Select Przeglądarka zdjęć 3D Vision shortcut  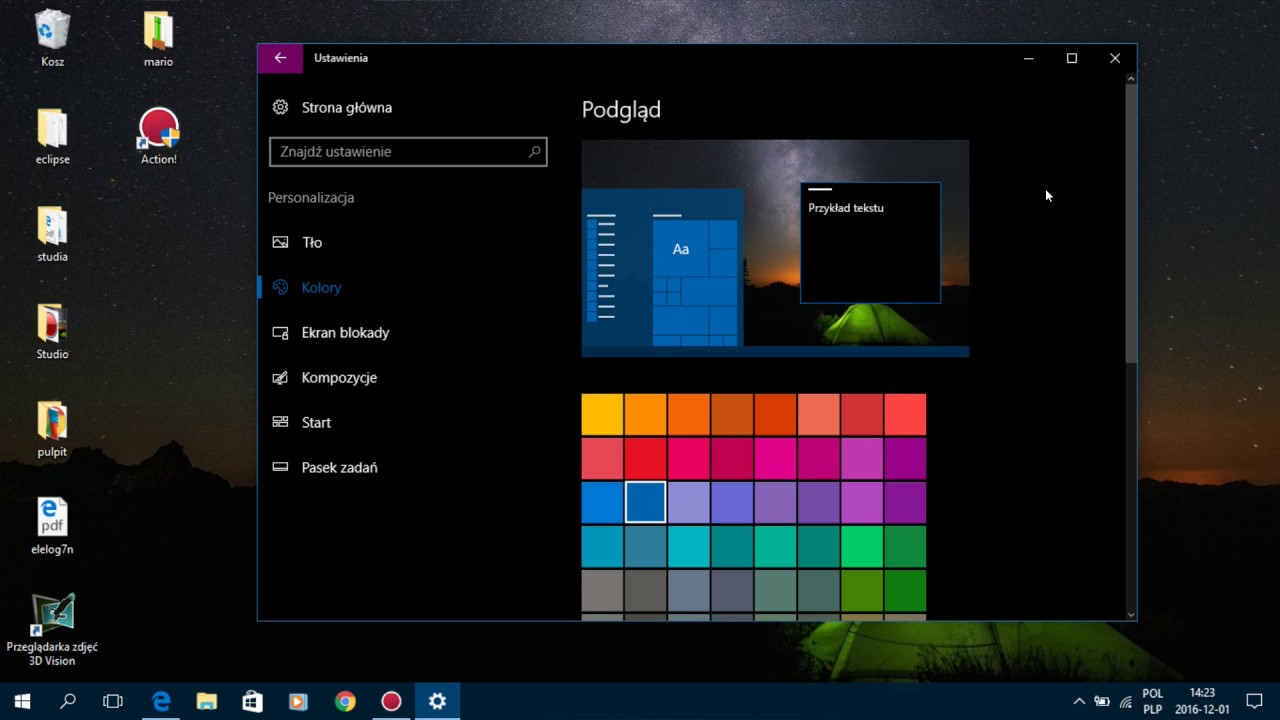tap(52, 630)
